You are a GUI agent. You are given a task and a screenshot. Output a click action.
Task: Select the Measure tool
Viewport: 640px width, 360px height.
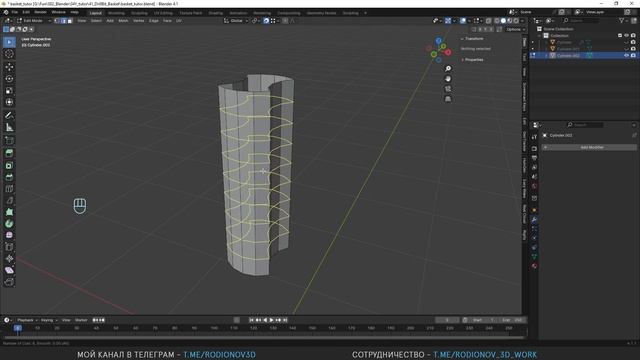[x=9, y=127]
